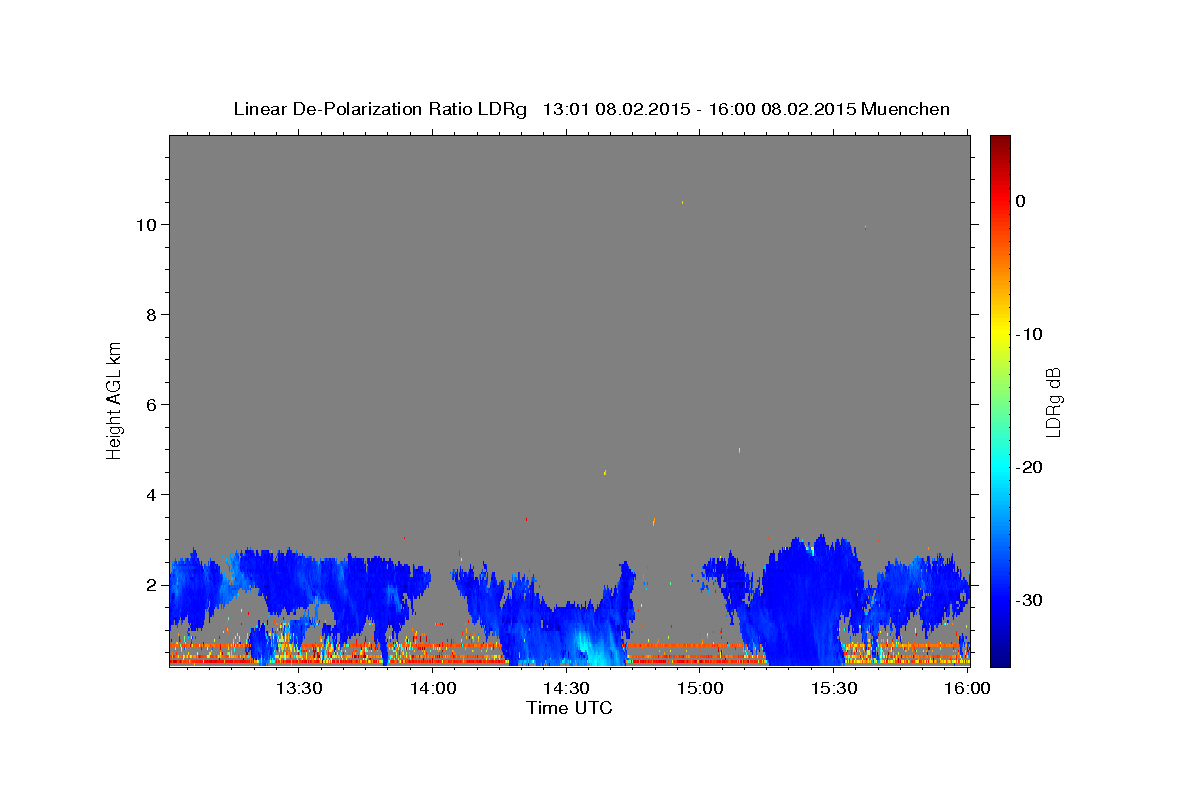Click the colorbar value -30

pos(1030,600)
